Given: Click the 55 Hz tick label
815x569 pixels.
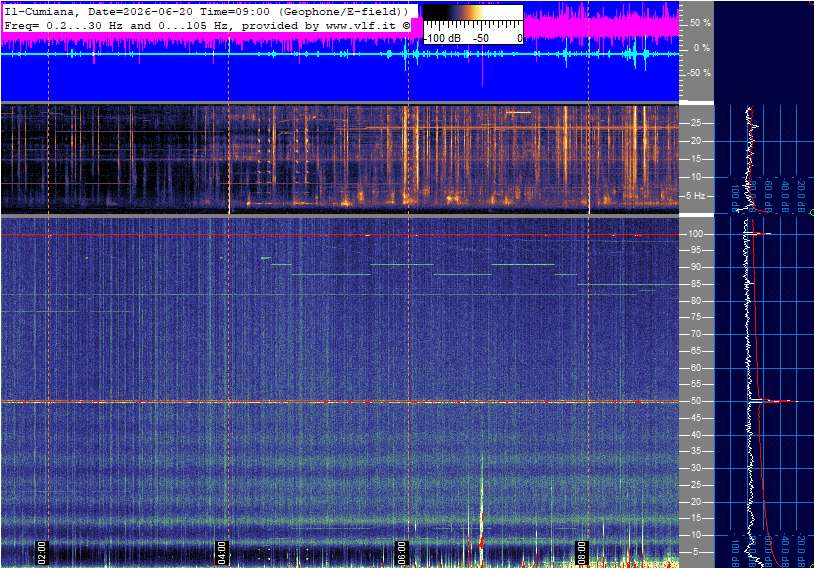Looking at the screenshot, I should [695, 385].
